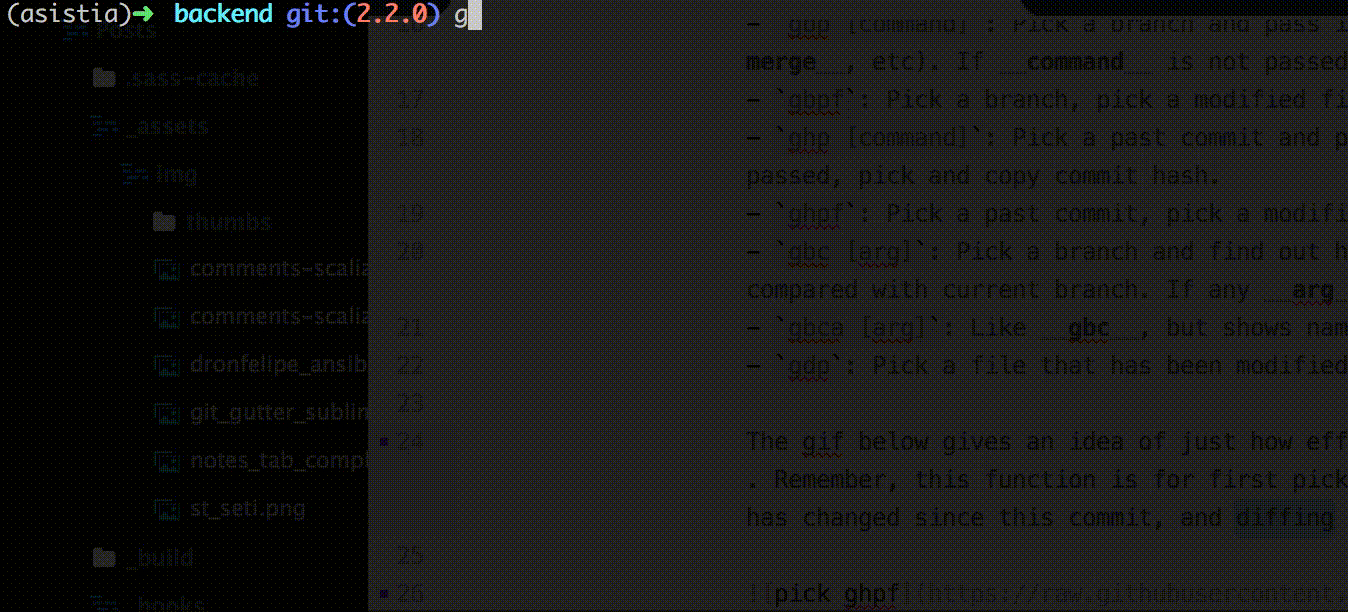Click the thumbs folder icon
This screenshot has height=612, width=1348.
(165, 222)
